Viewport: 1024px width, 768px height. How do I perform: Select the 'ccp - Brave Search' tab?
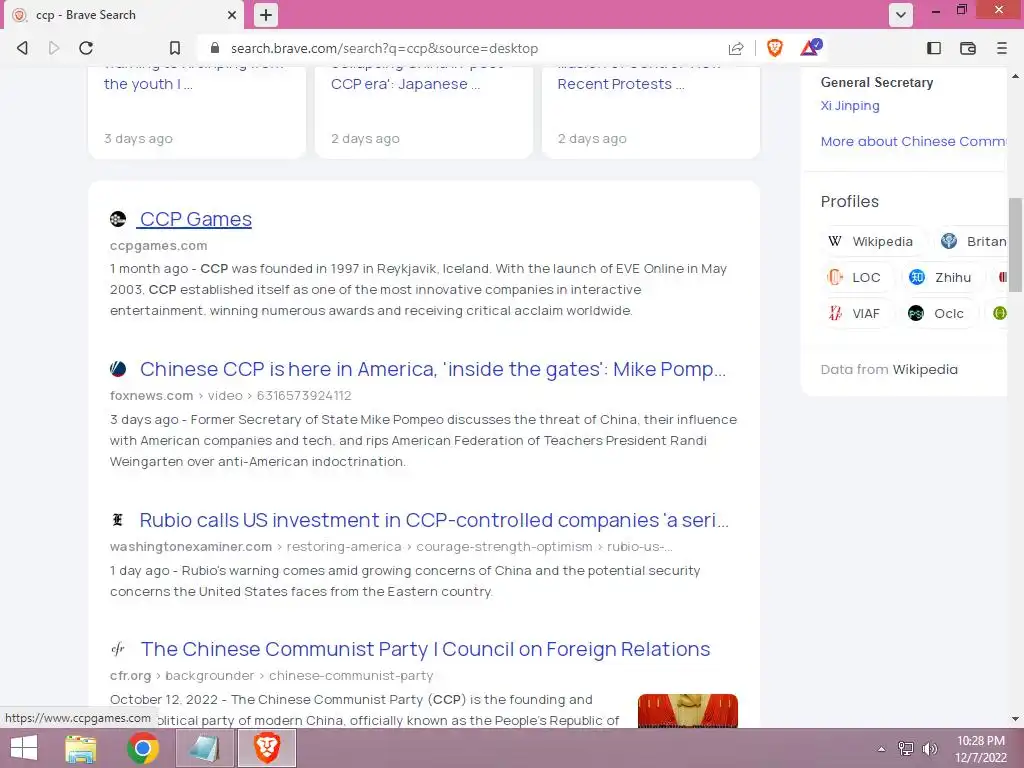click(x=124, y=14)
